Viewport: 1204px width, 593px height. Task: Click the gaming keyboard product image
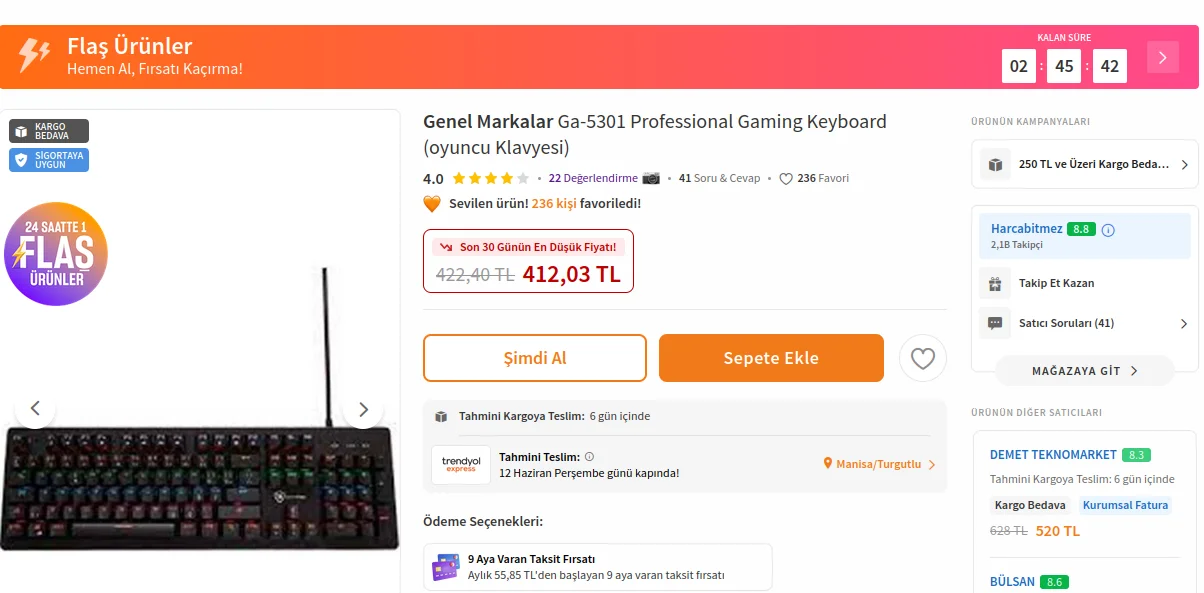click(x=200, y=480)
